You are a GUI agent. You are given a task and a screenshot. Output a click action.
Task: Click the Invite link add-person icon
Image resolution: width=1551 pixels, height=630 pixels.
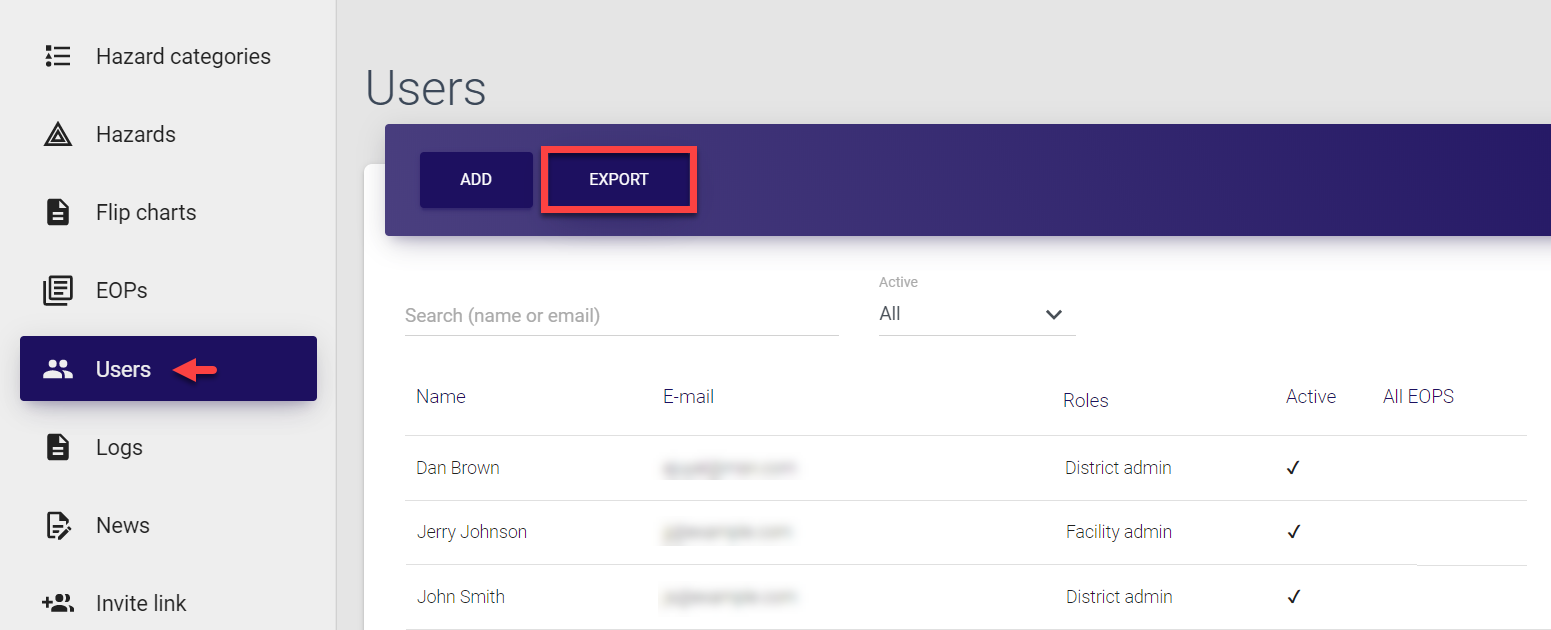(58, 603)
